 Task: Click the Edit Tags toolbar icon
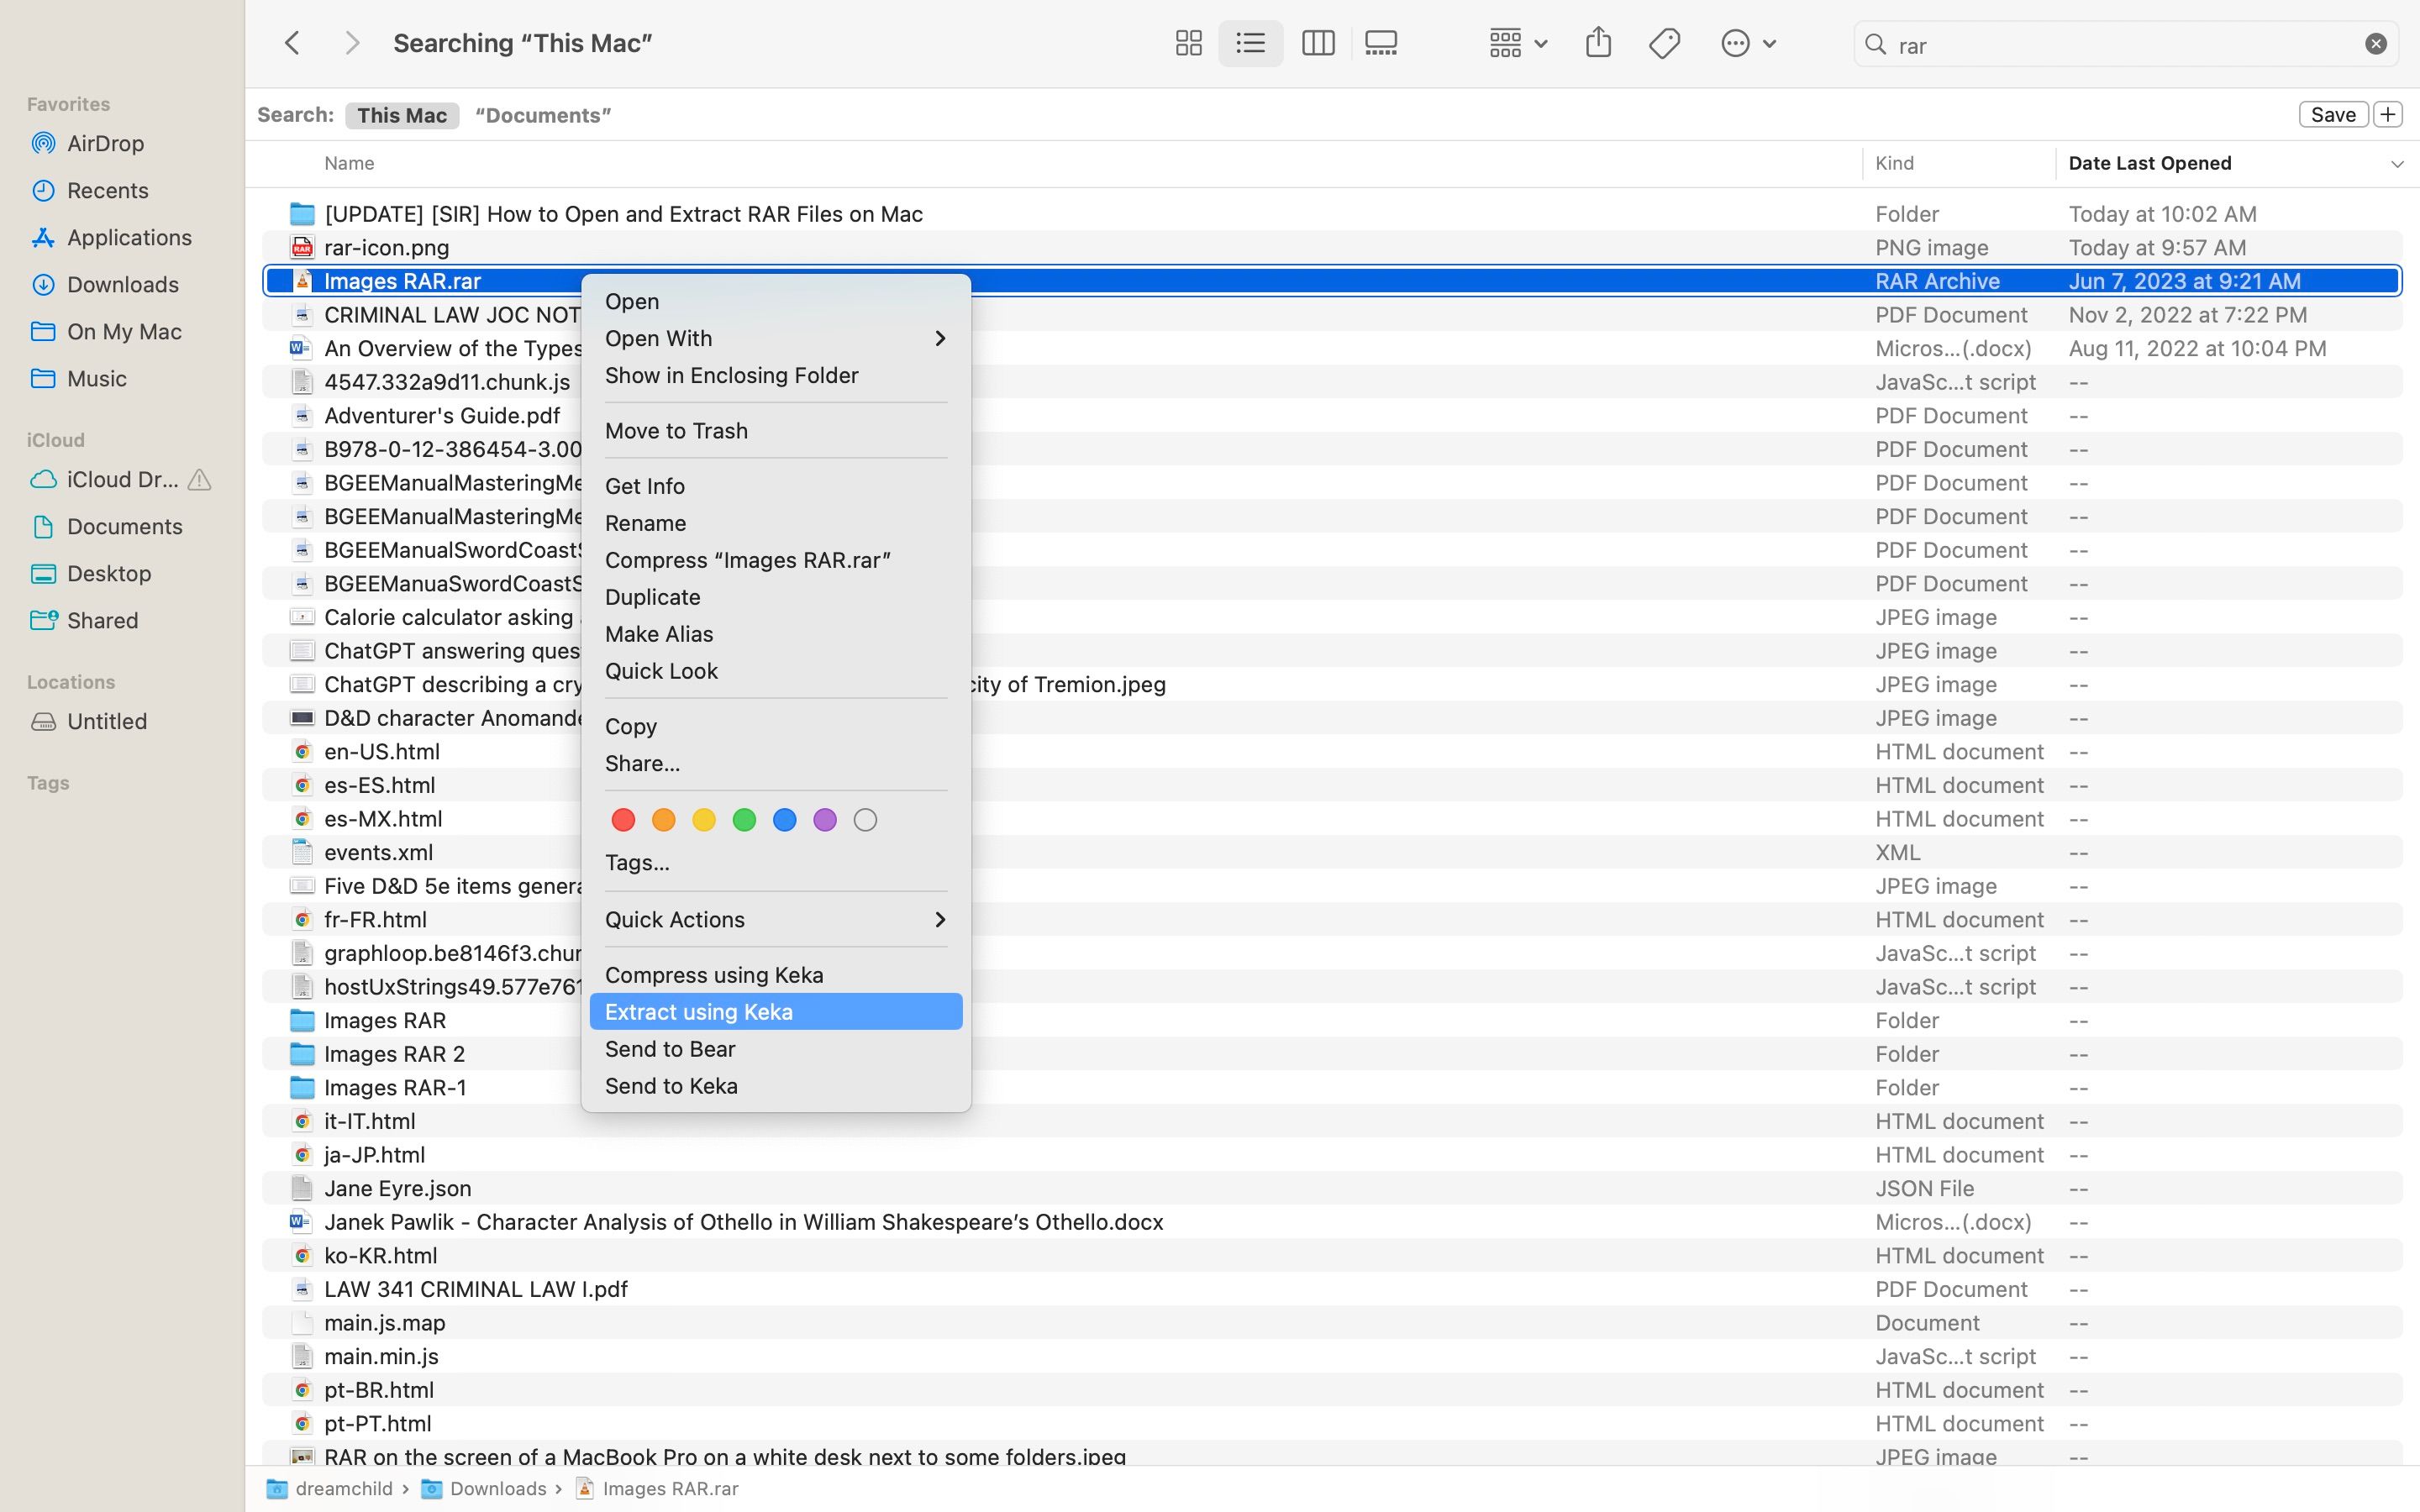coord(1664,43)
